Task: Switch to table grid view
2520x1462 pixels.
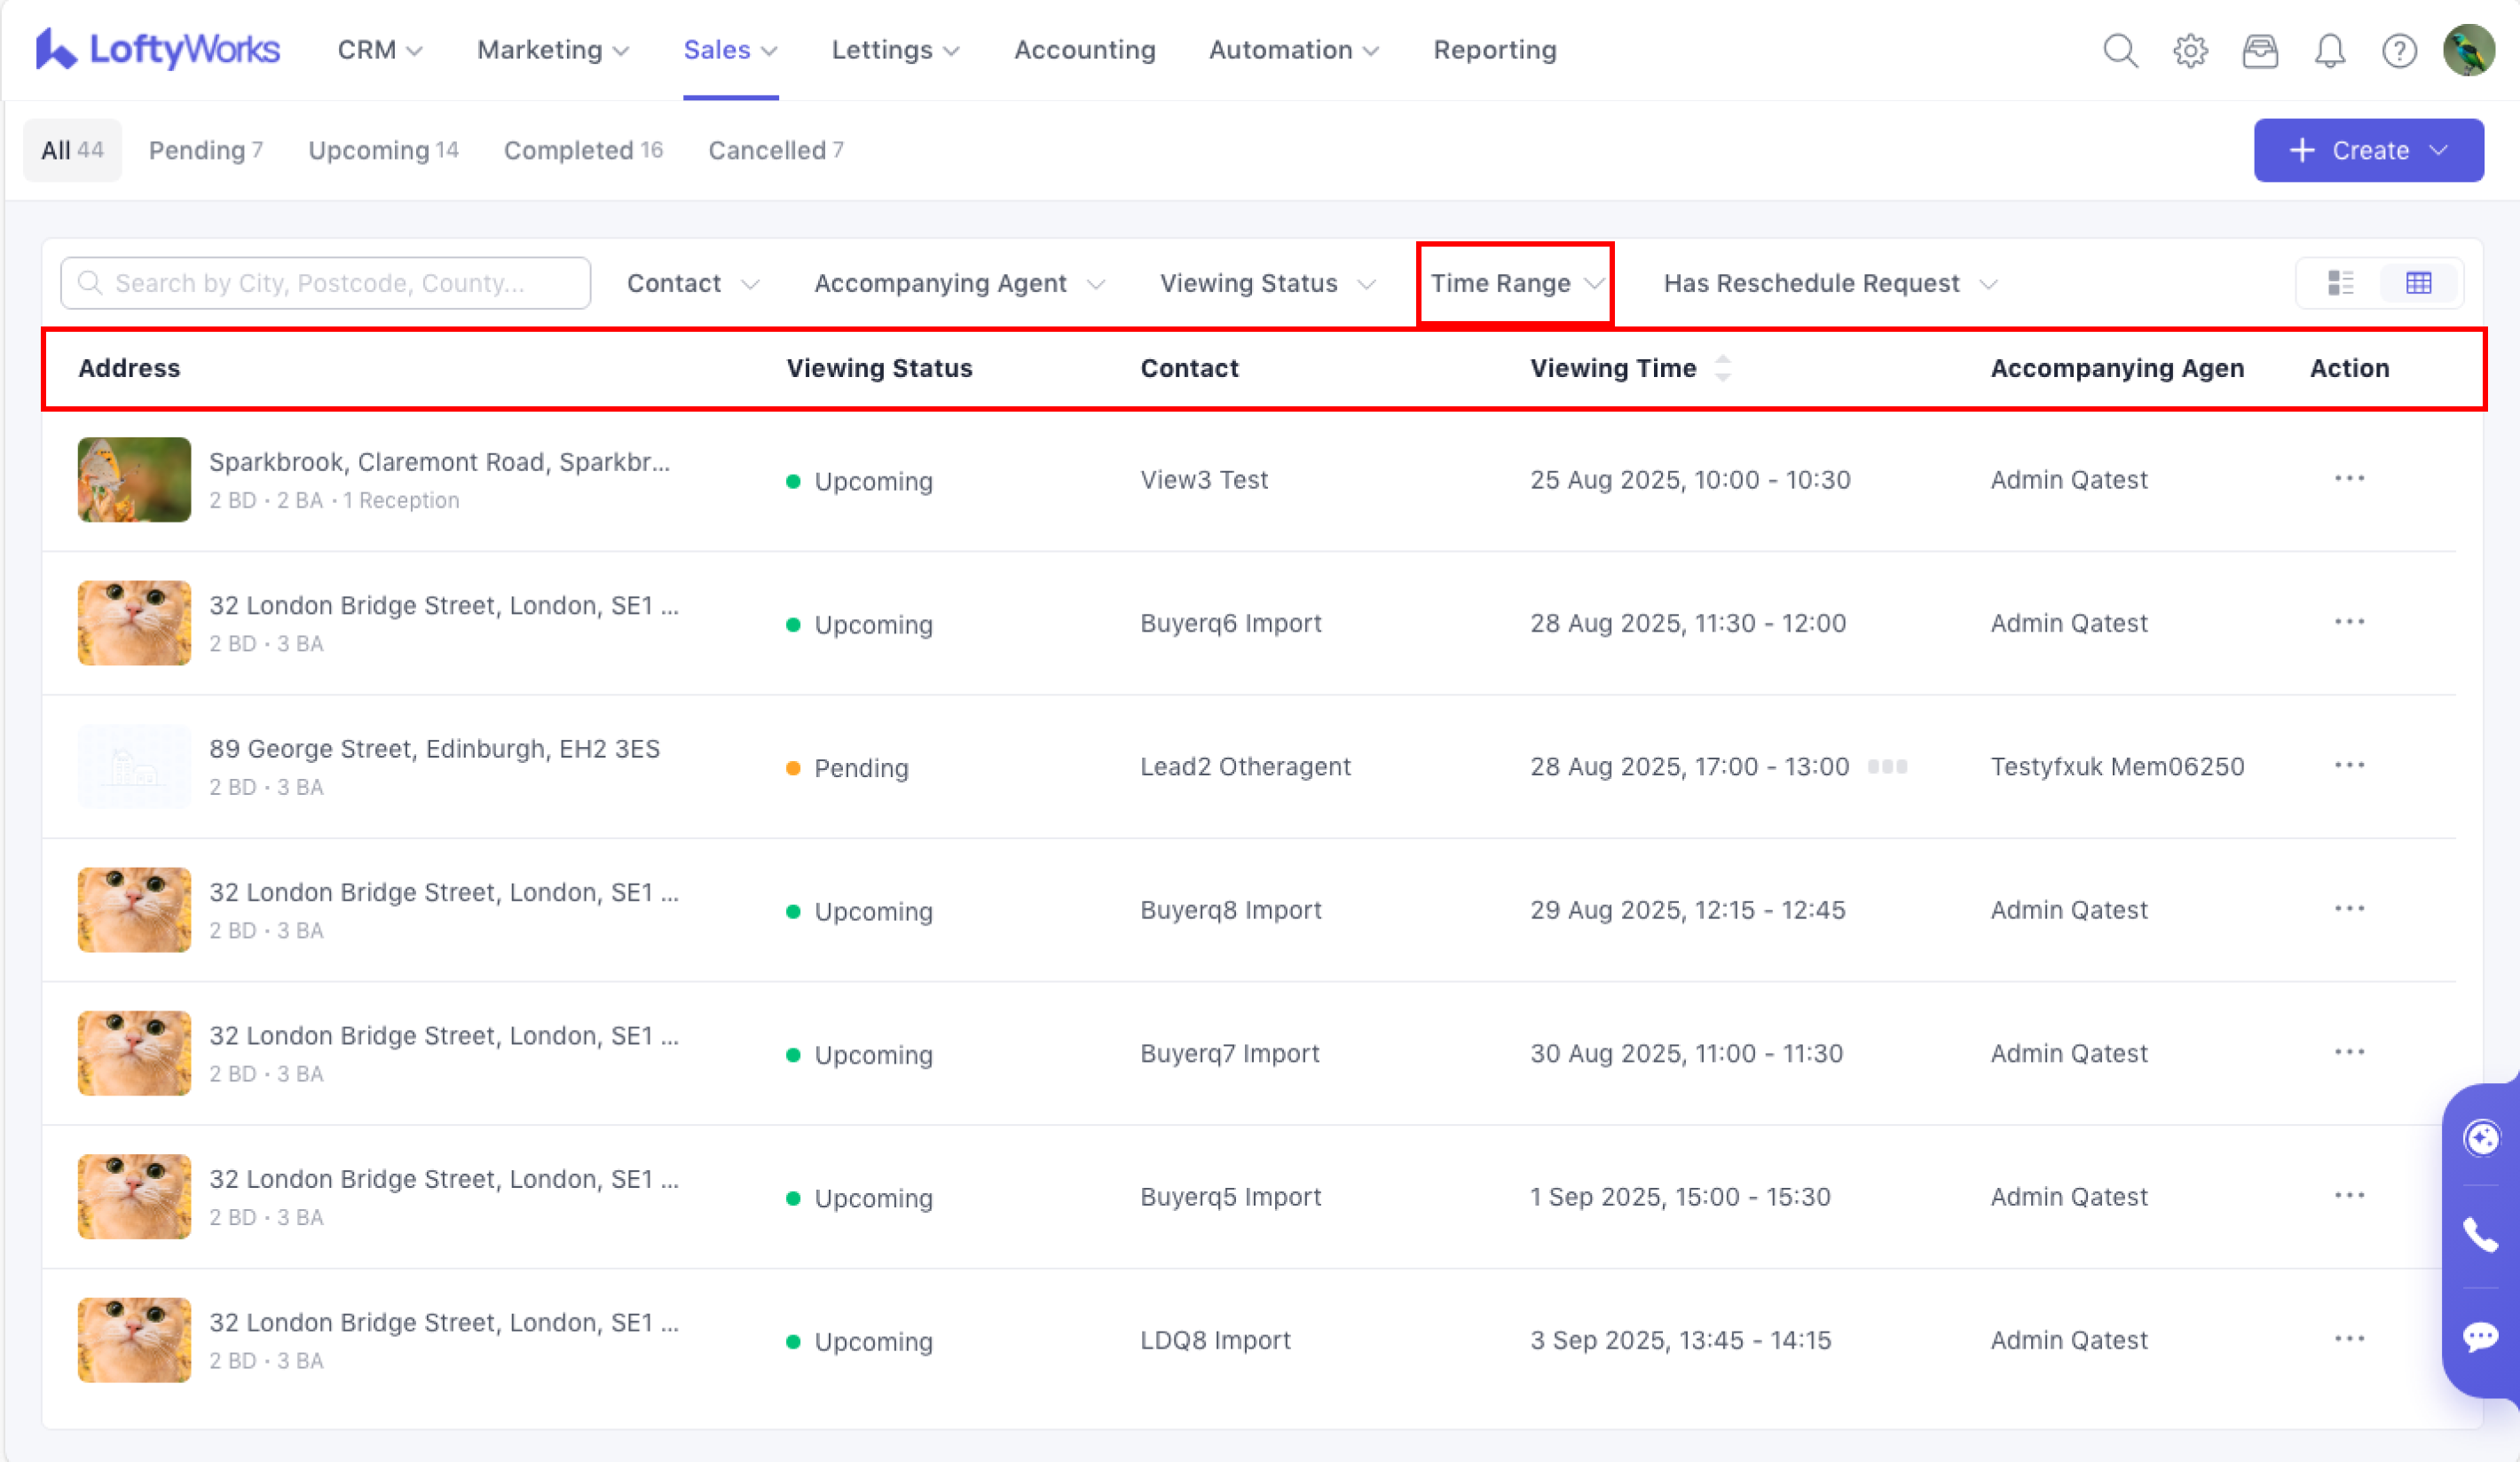Action: (2418, 283)
